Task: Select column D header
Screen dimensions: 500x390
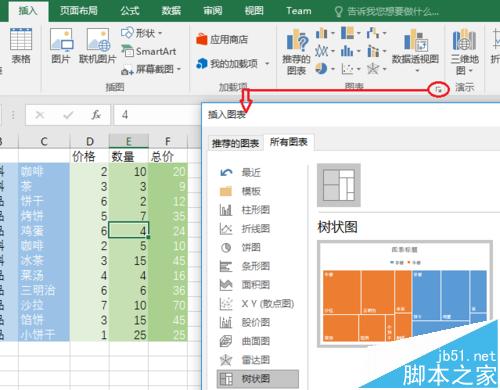Action: (x=90, y=141)
